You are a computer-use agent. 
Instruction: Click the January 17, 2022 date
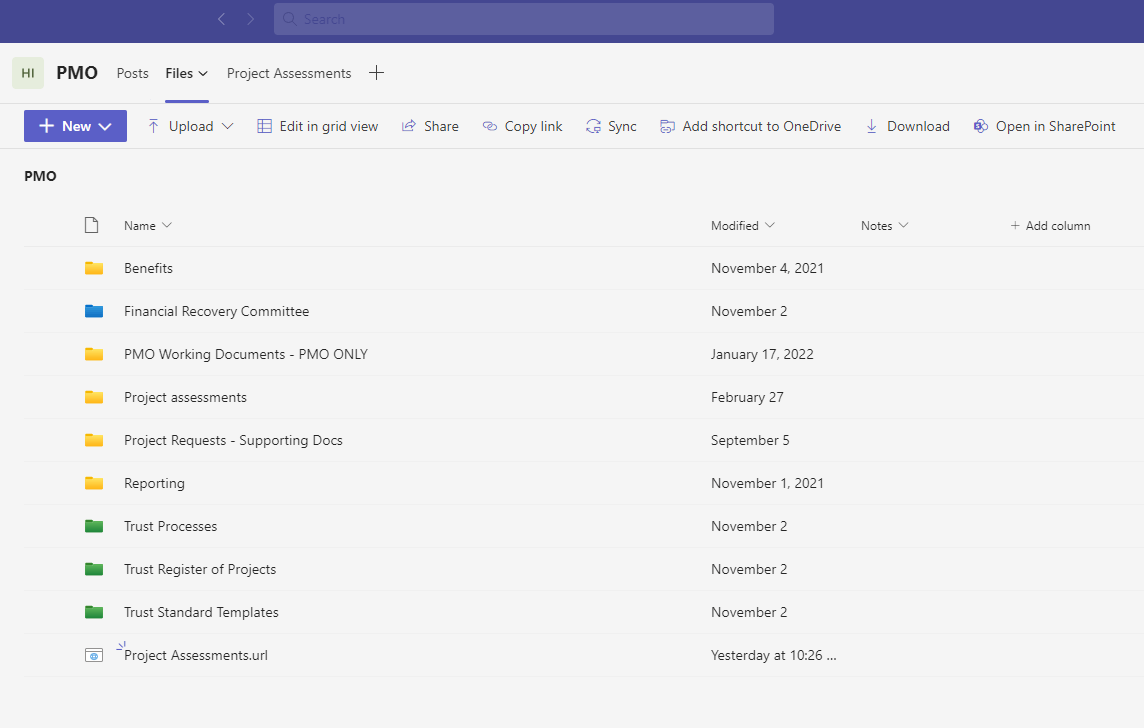click(762, 354)
